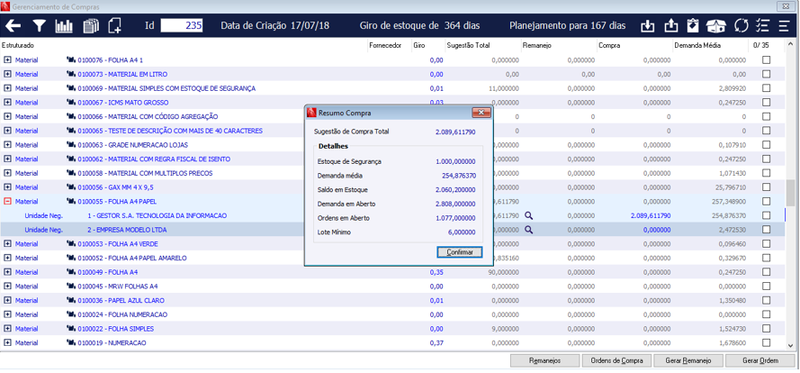Screen dimensions: 800x373
Task: Select checkbox of EMPRESA MODELO LTDA row
Action: tap(766, 230)
